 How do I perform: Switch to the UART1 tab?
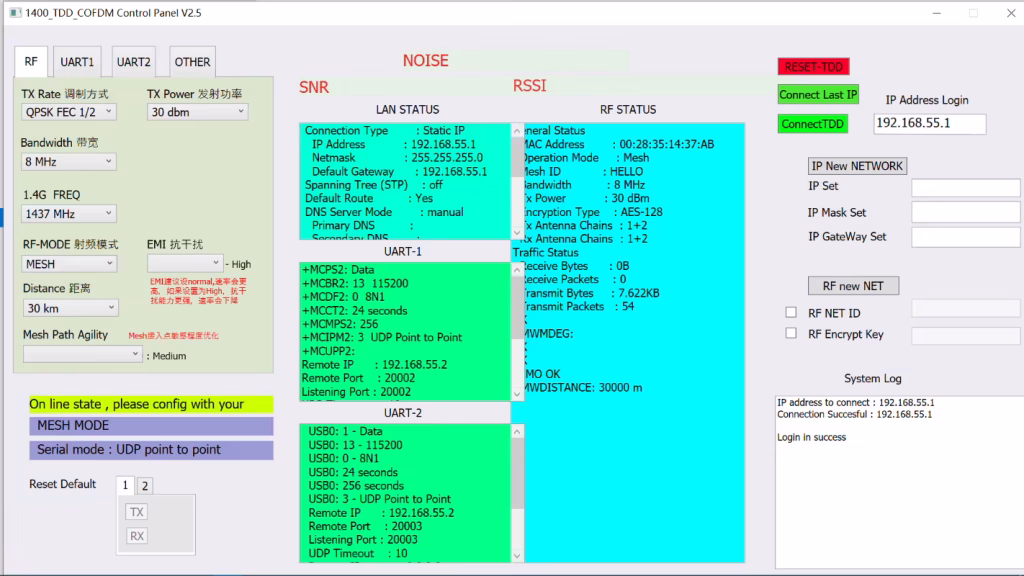coord(77,61)
